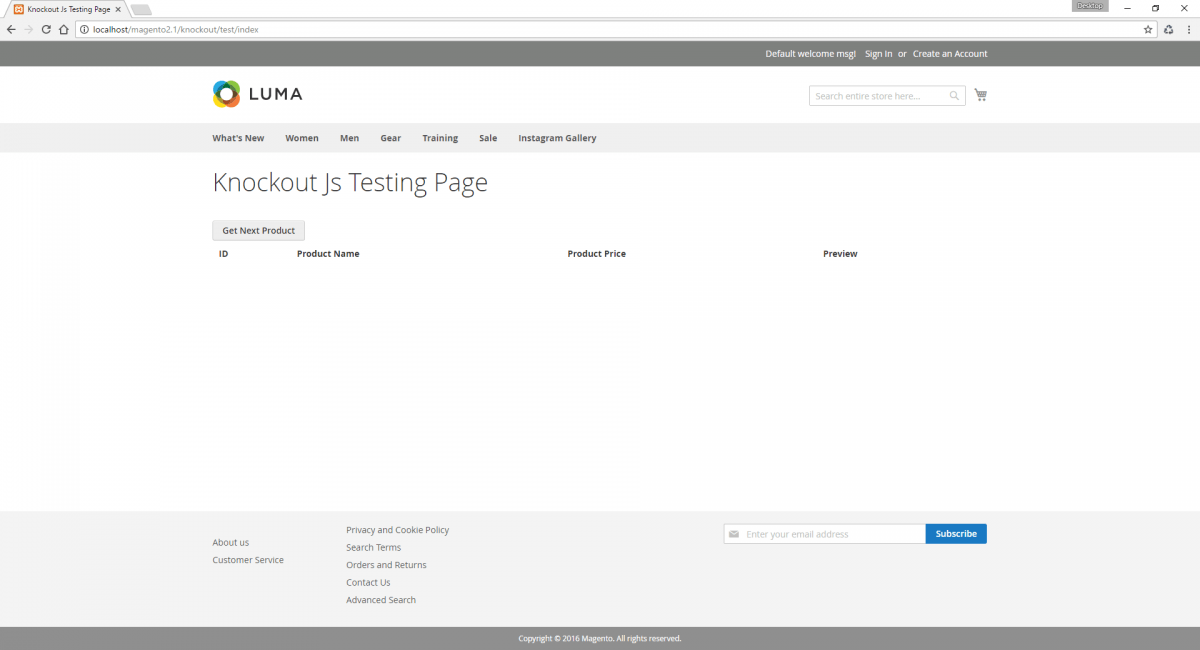
Task: Select the Instagram Gallery menu item
Action: pyautogui.click(x=557, y=138)
